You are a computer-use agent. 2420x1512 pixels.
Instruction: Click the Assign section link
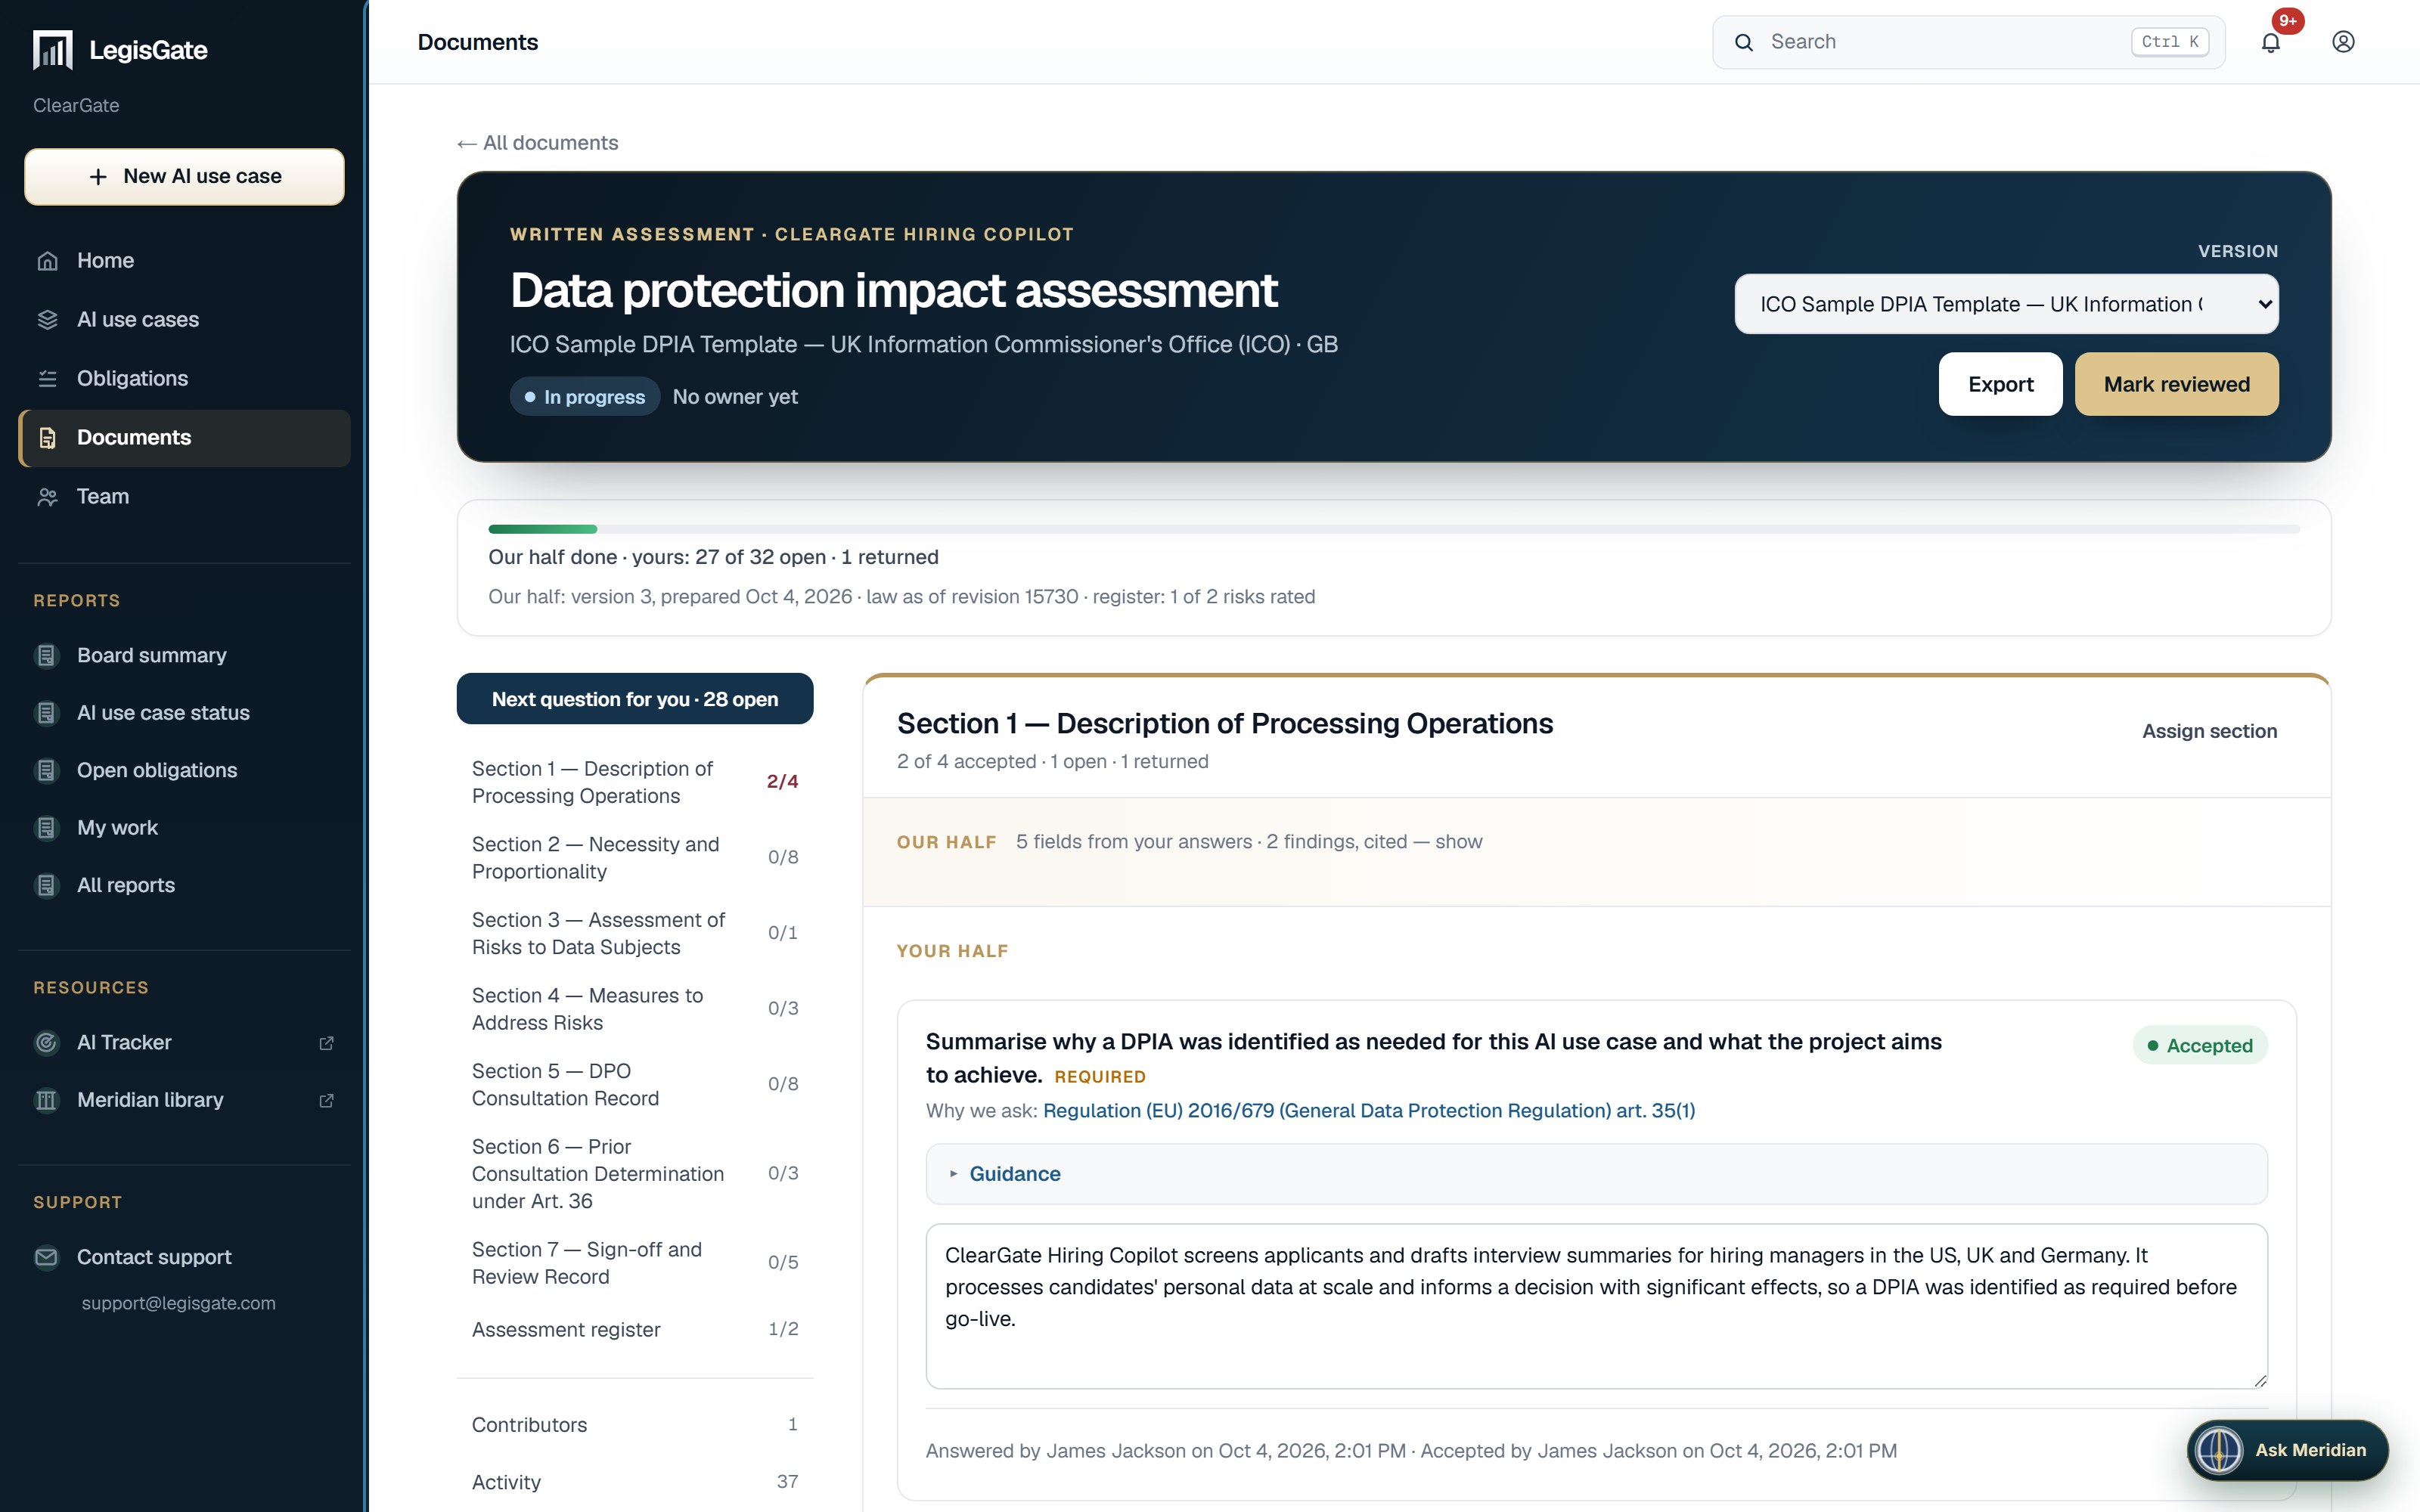click(2209, 731)
